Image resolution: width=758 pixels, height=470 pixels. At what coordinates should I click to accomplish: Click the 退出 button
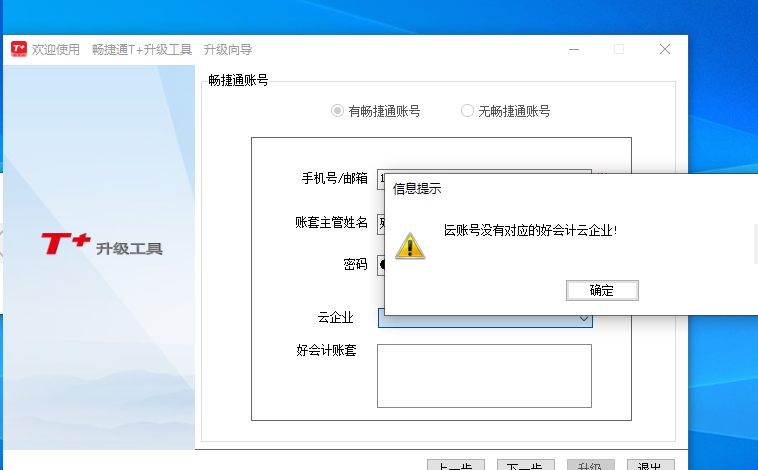click(x=650, y=465)
